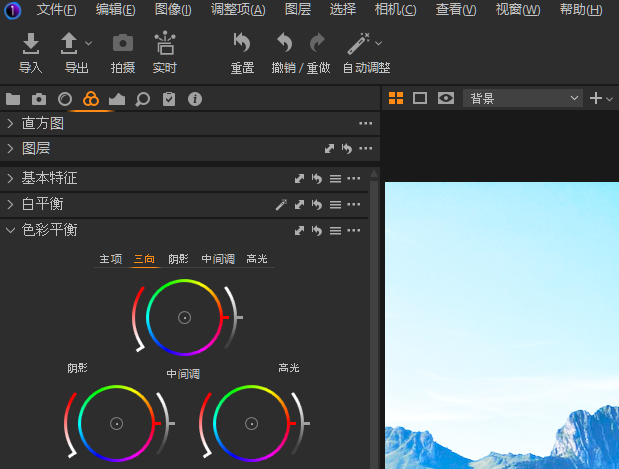Reset the 图层 panel adjustments
The image size is (619, 469).
click(347, 148)
